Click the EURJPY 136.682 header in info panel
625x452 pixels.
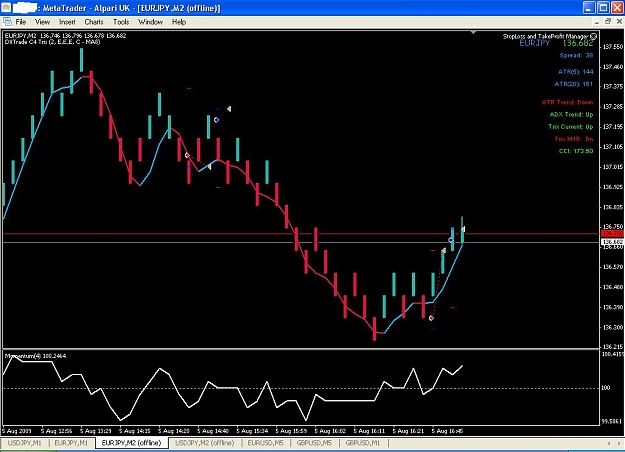point(556,43)
